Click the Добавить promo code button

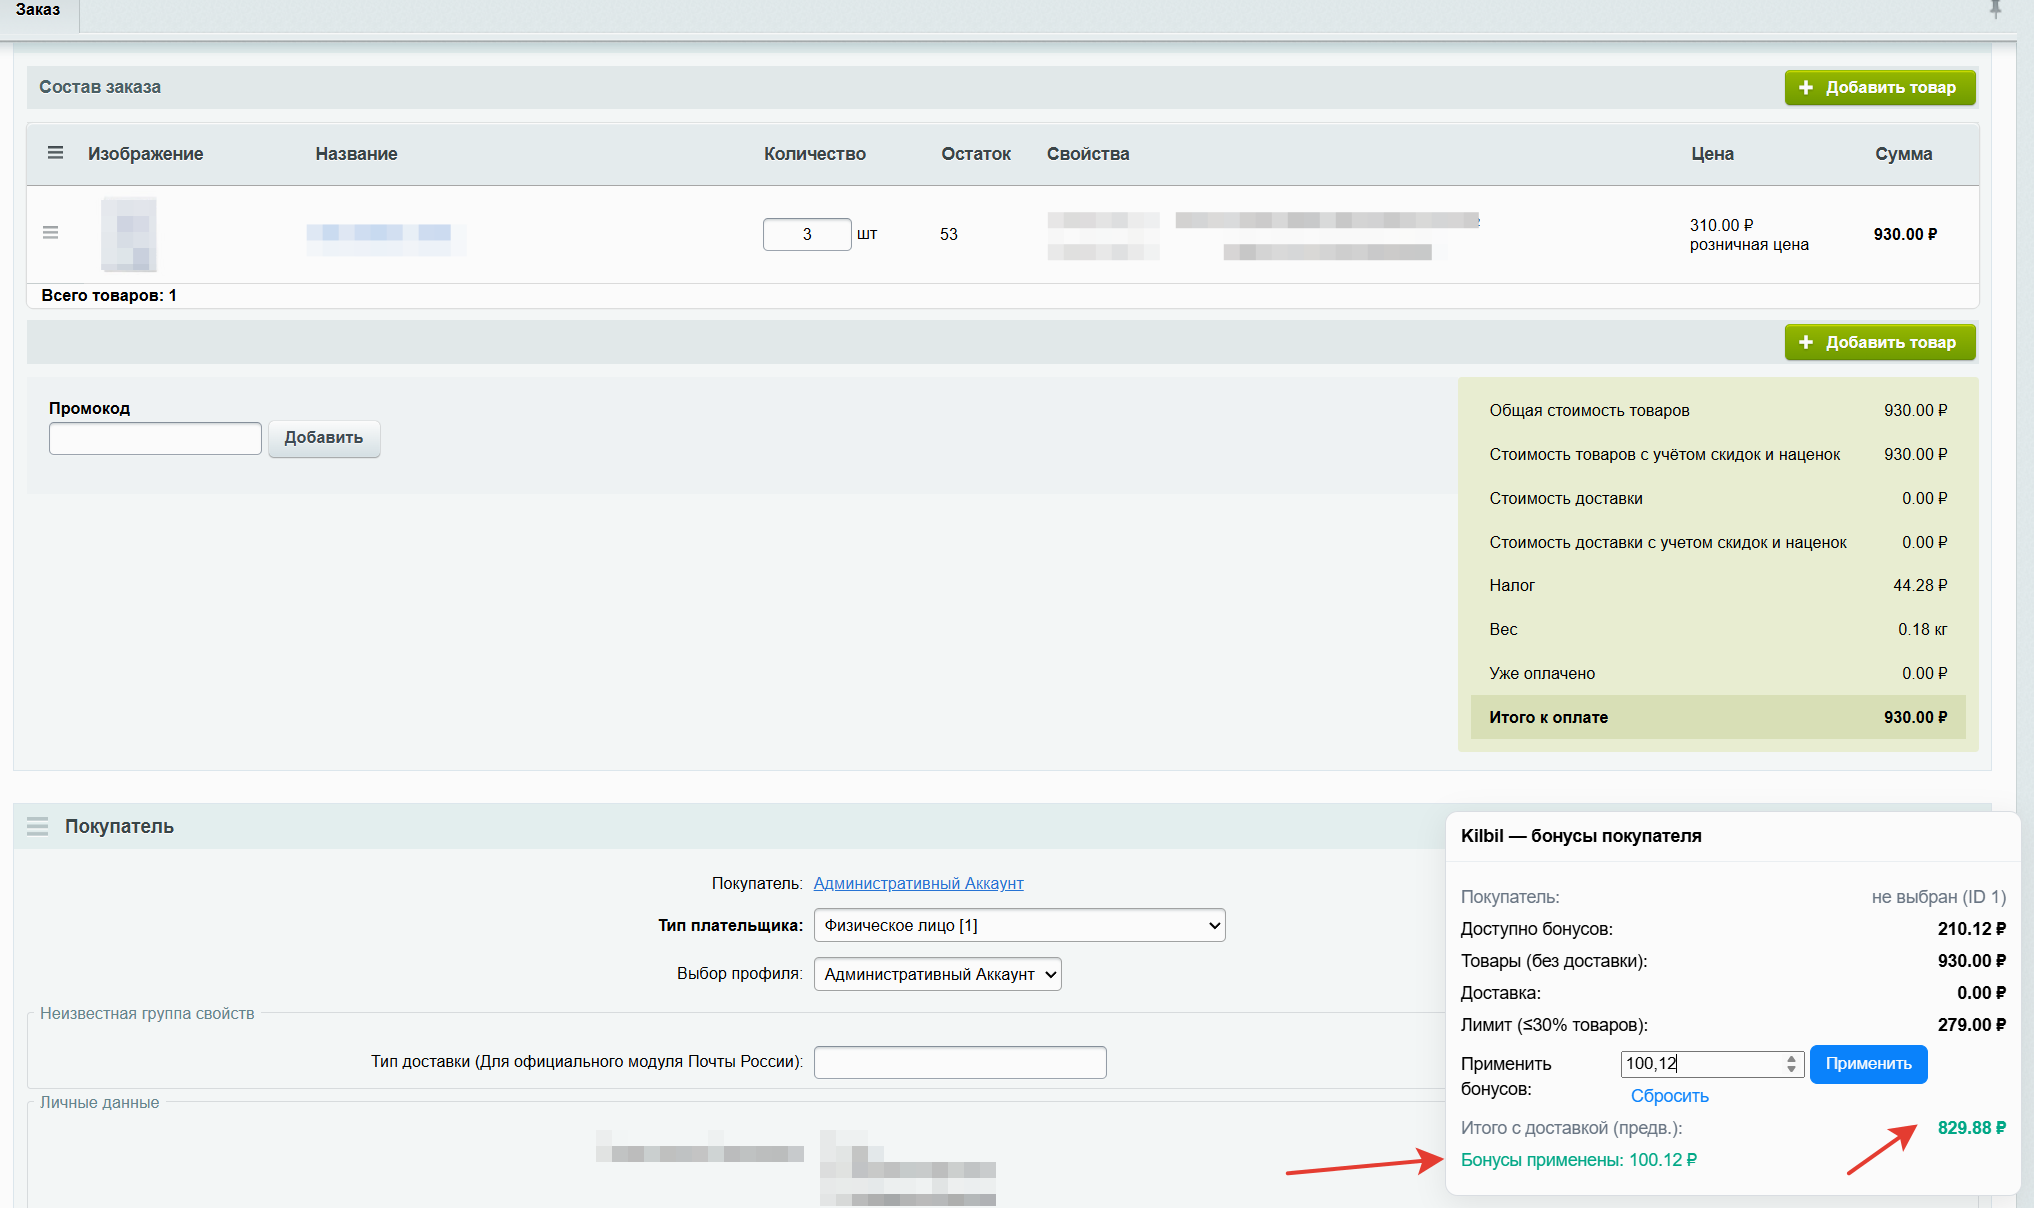[324, 438]
